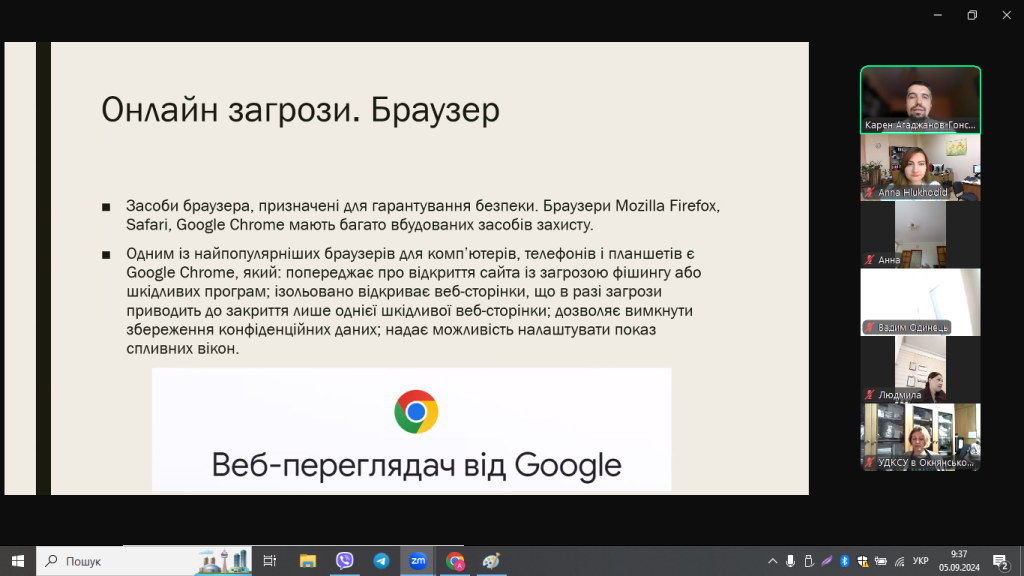Screen dimensions: 1024x576
Task: Launch the Paint app from the taskbar
Action: (x=491, y=561)
